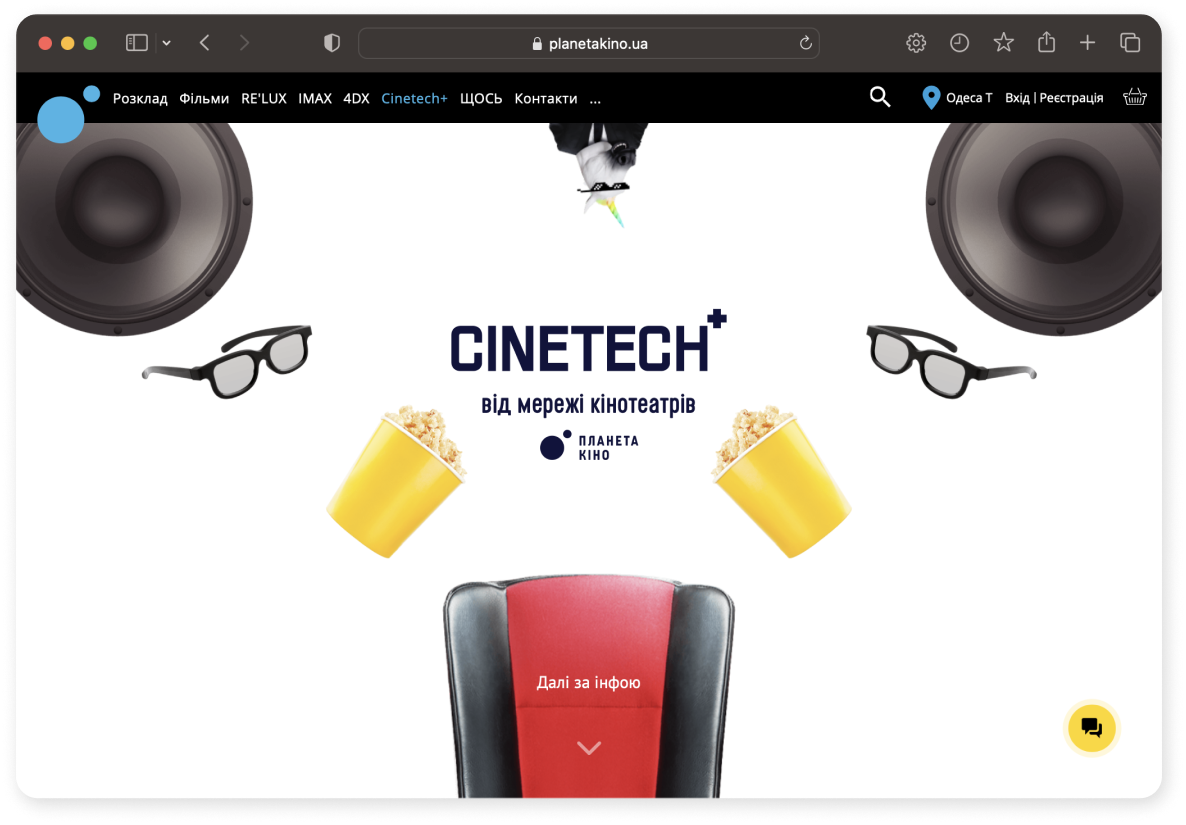Image resolution: width=1186 pixels, height=825 pixels.
Task: Open the Safari sidebar panel
Action: [x=136, y=43]
